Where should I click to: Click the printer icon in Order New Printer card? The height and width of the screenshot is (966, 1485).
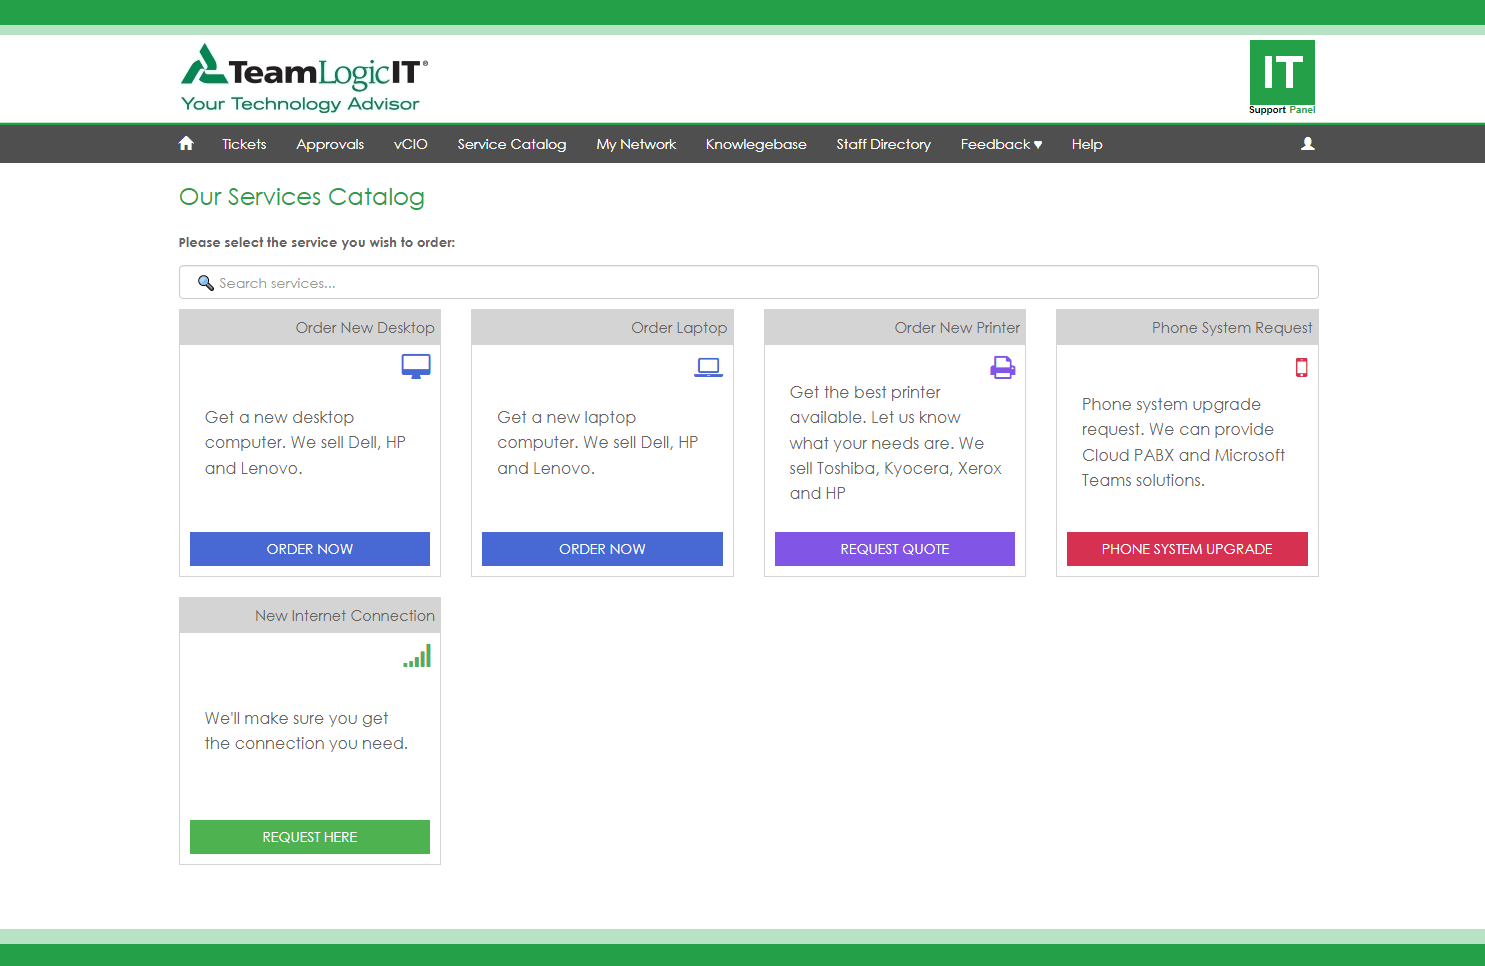click(x=1002, y=368)
